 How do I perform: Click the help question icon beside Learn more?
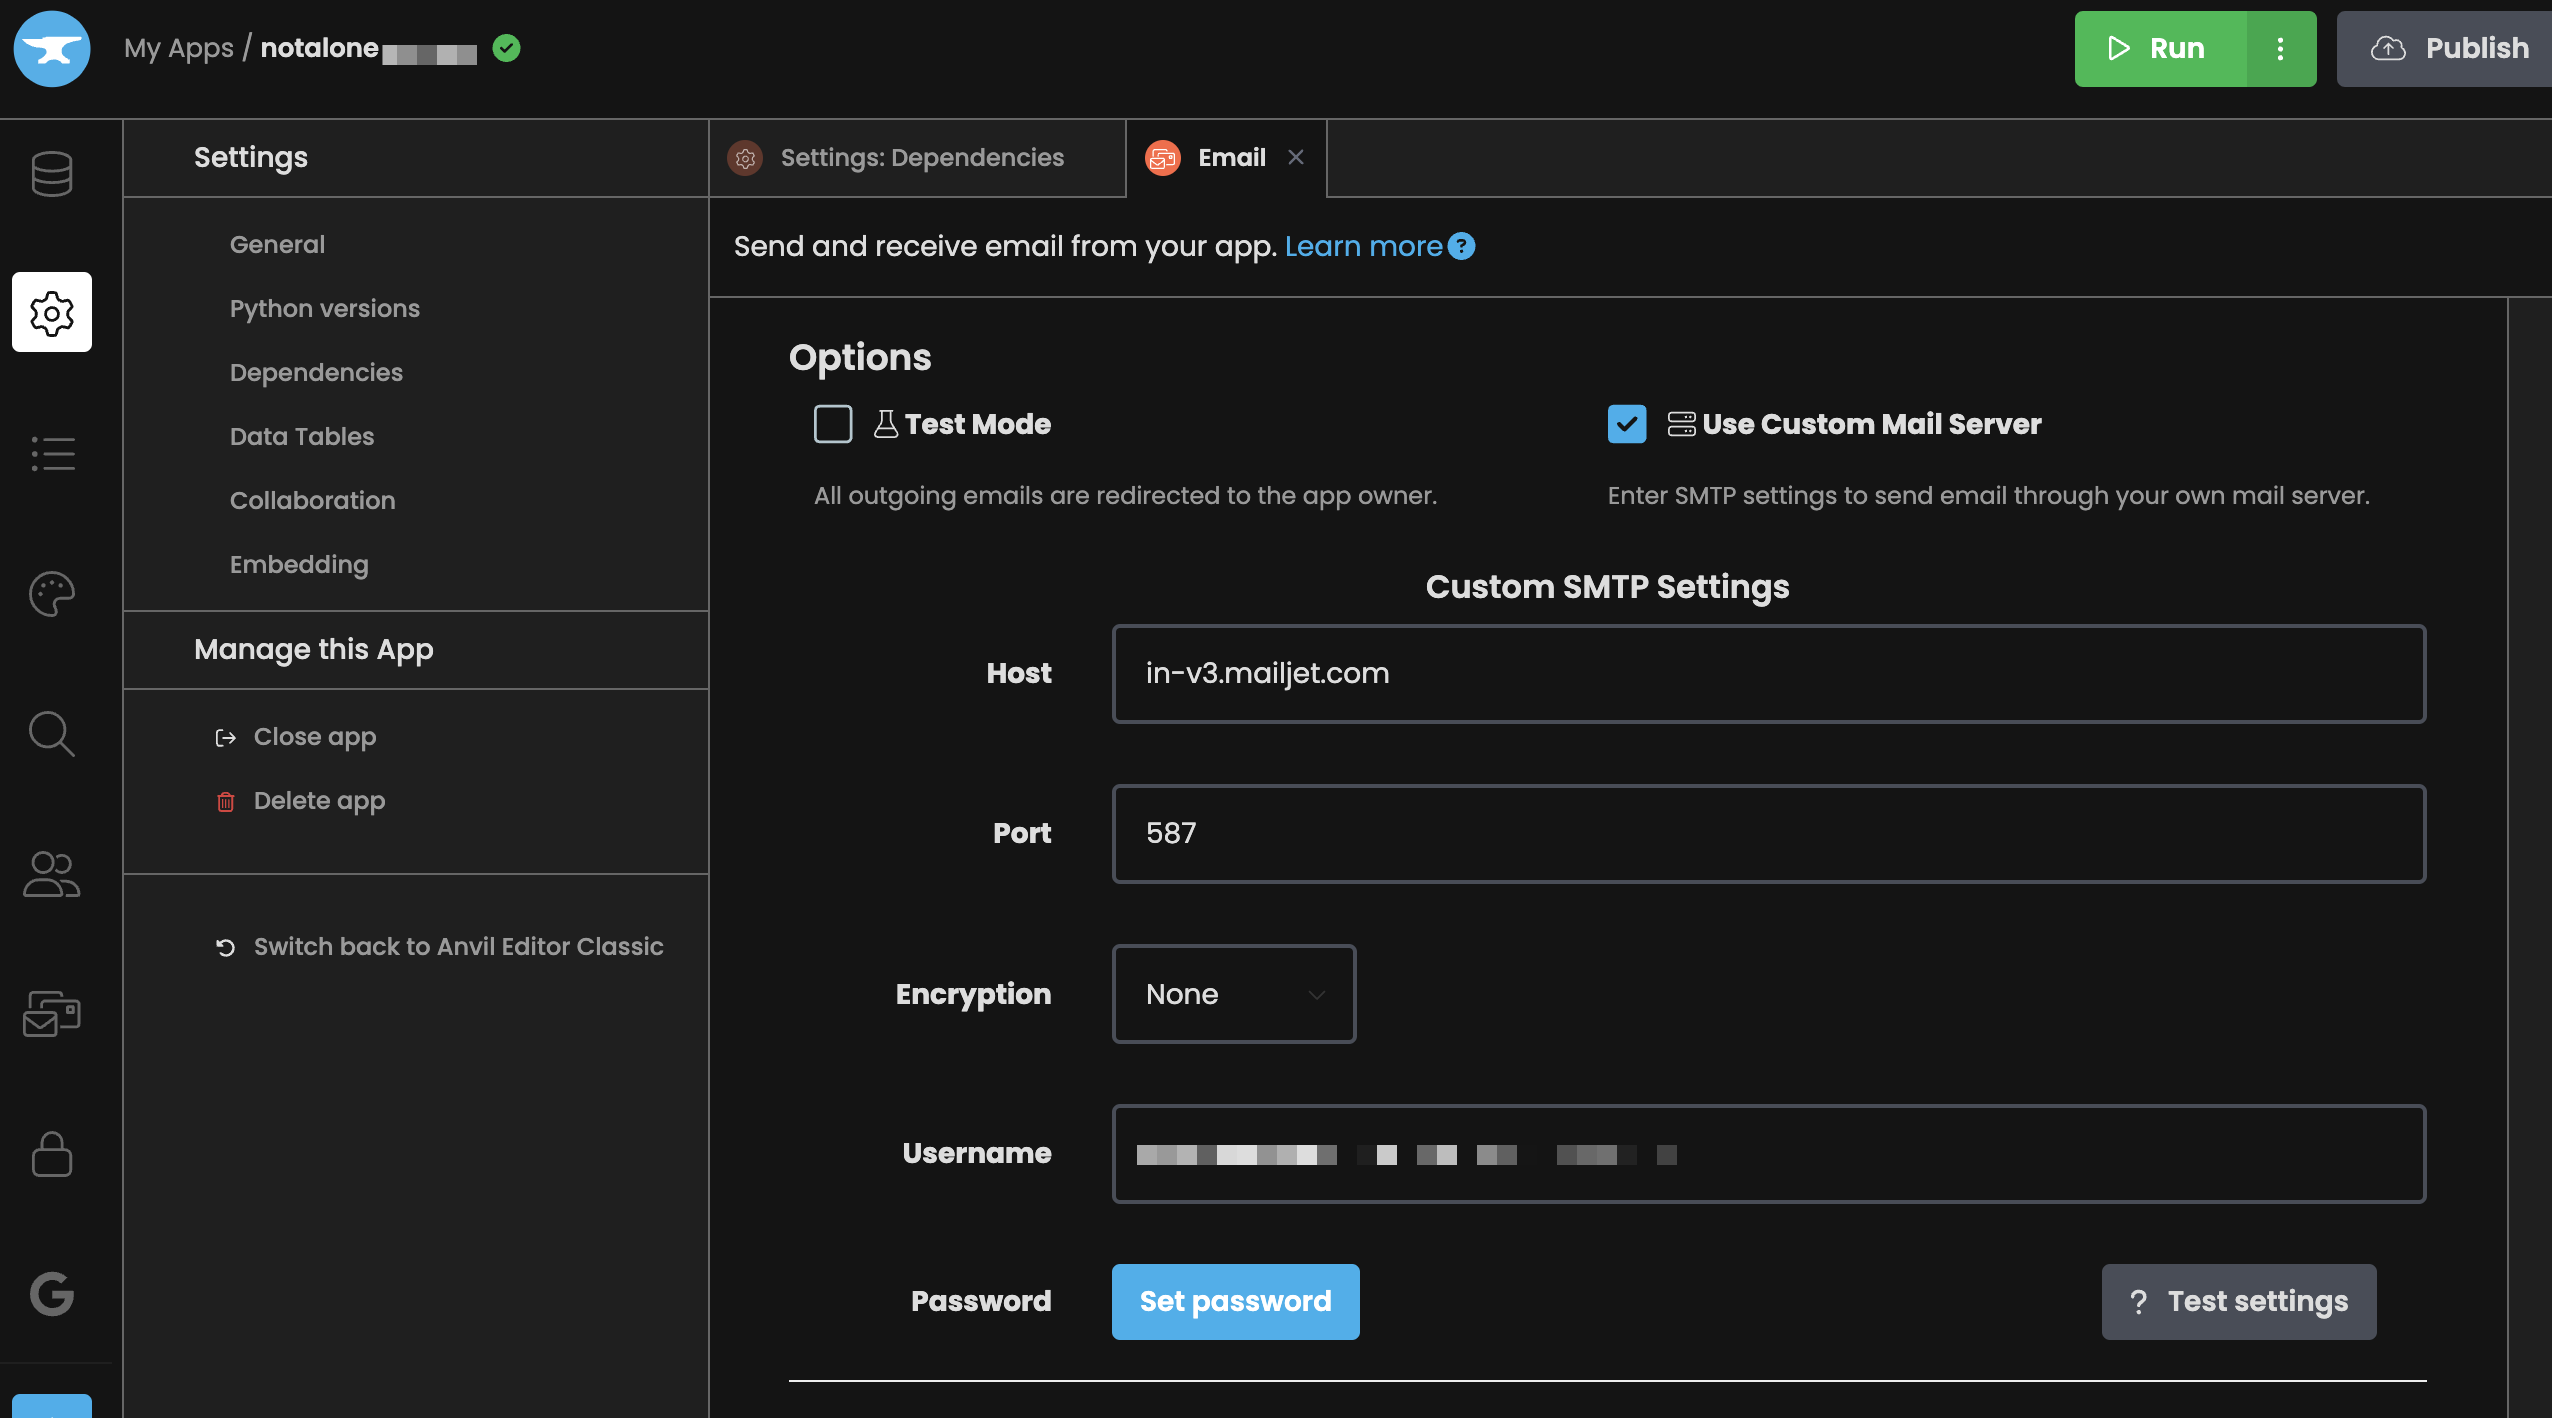(x=1462, y=246)
